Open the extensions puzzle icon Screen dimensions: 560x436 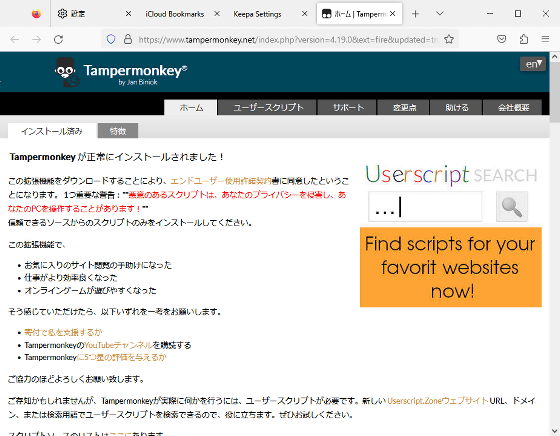[x=524, y=39]
